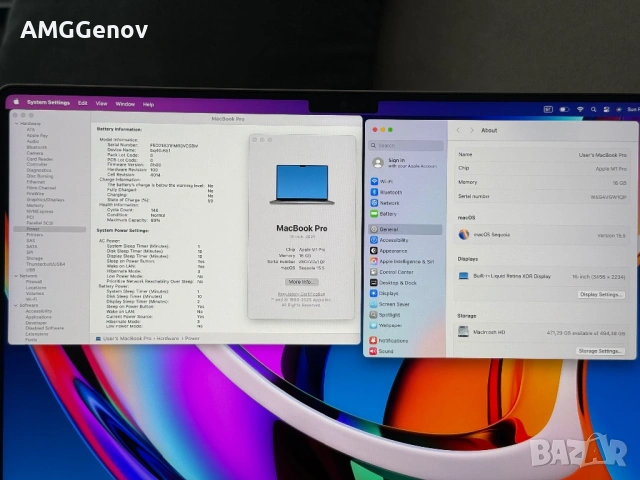
Task: Click the keyboard input source menu bar icon
Action: [x=548, y=109]
